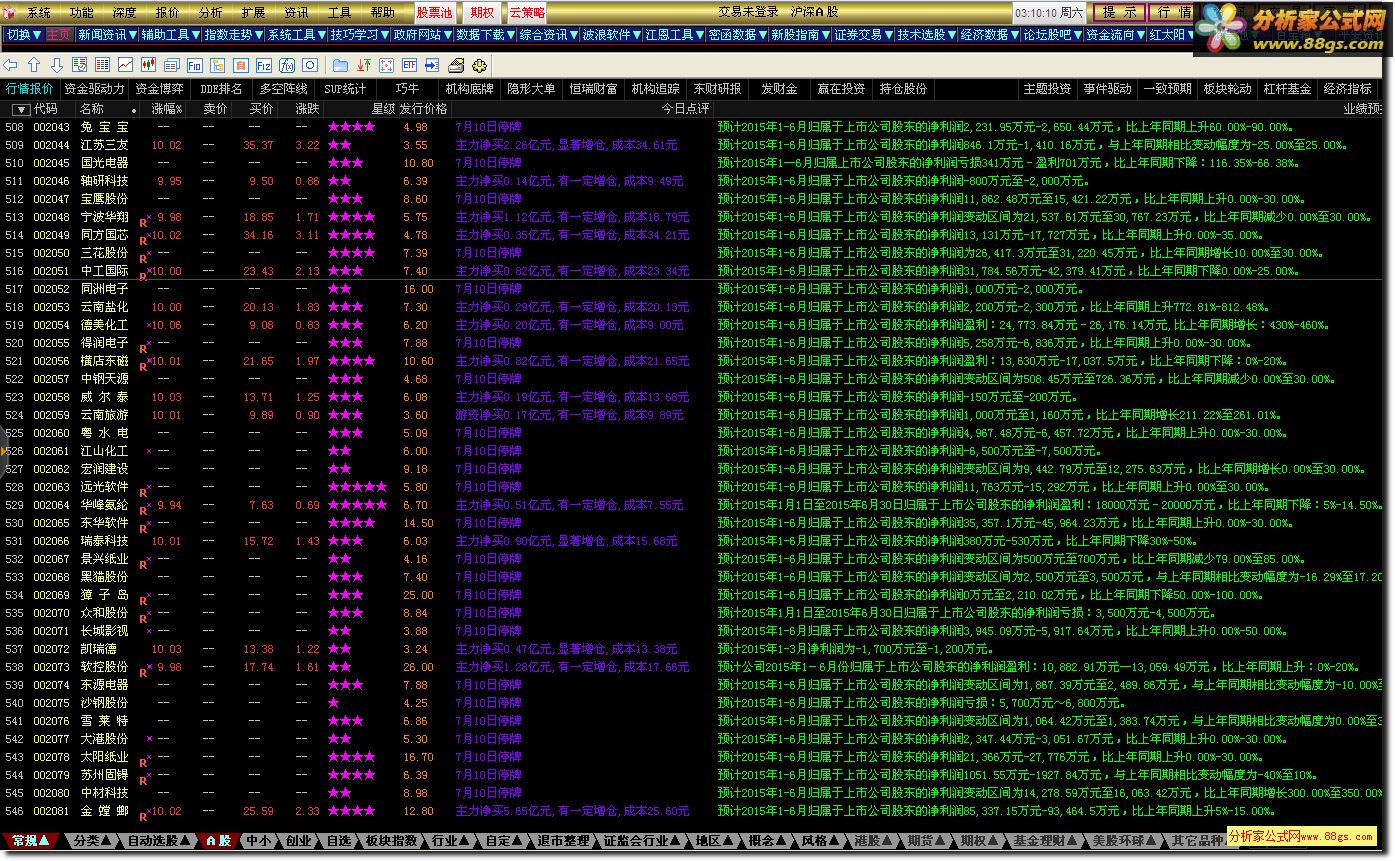The height and width of the screenshot is (861, 1395).
Task: Click the 云策略 button
Action: point(527,13)
